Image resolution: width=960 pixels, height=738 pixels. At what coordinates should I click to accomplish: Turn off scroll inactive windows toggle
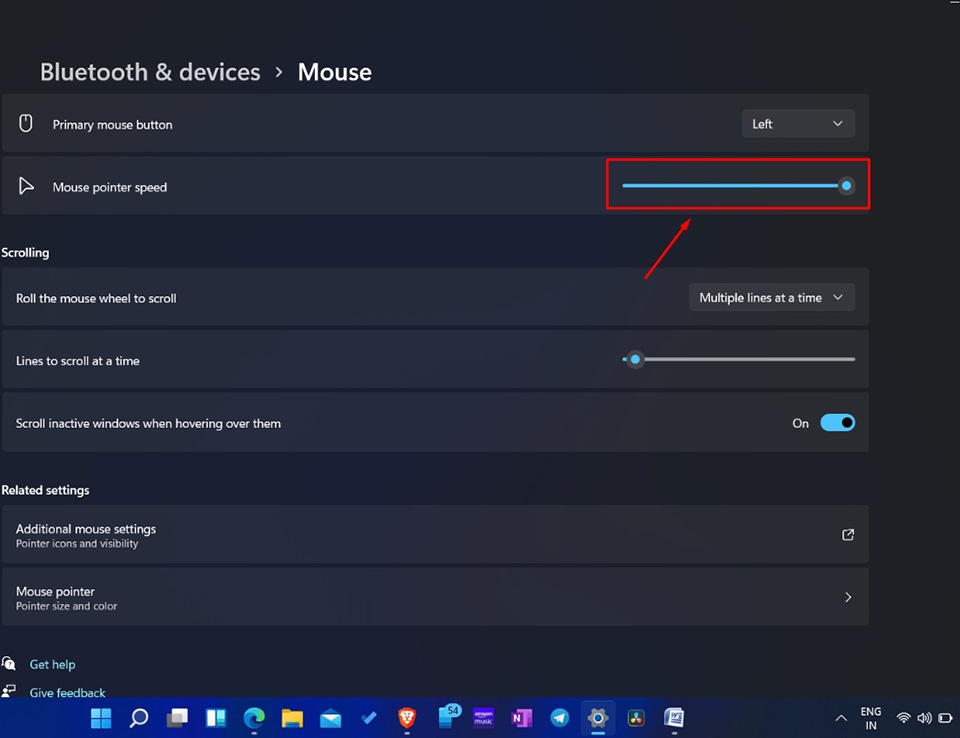tap(837, 423)
